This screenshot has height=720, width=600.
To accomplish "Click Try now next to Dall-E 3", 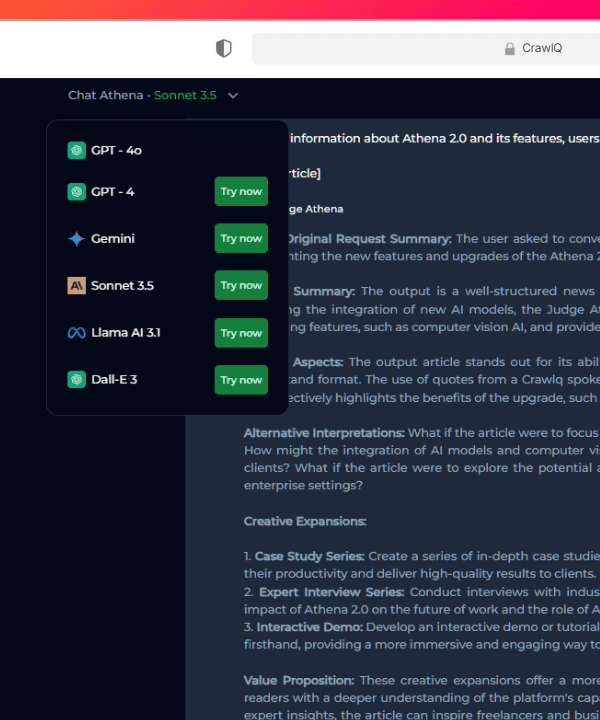I will [x=241, y=380].
